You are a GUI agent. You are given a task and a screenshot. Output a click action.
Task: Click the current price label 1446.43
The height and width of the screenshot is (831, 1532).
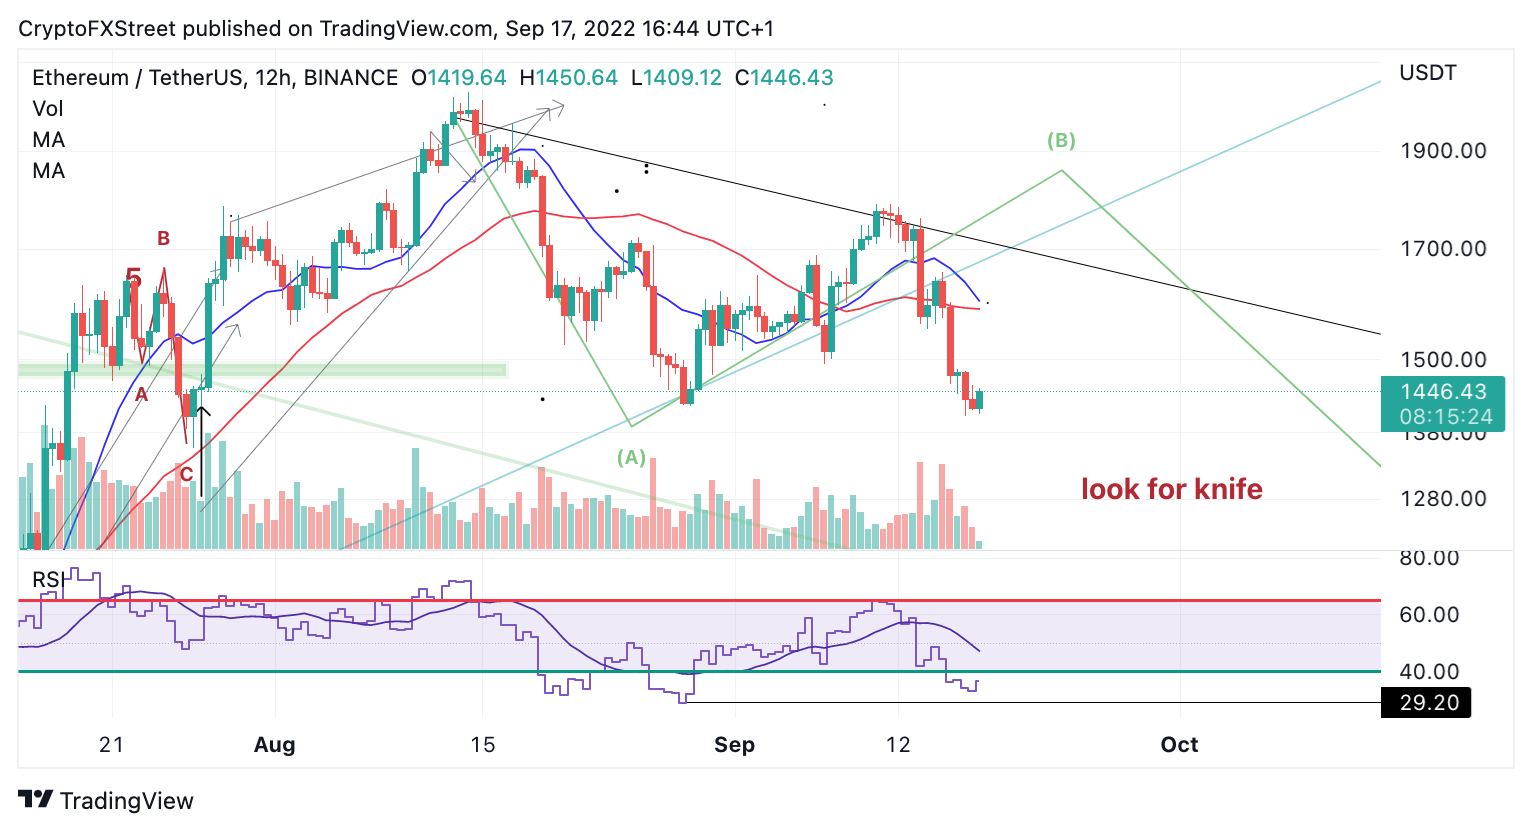(1443, 392)
